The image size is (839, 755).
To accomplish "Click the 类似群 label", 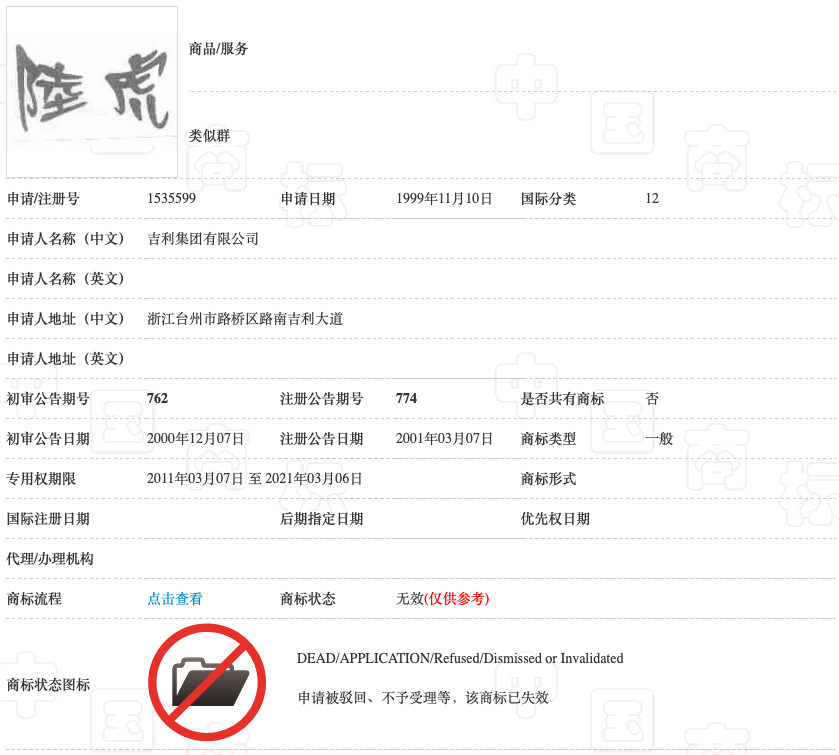I will click(x=209, y=136).
